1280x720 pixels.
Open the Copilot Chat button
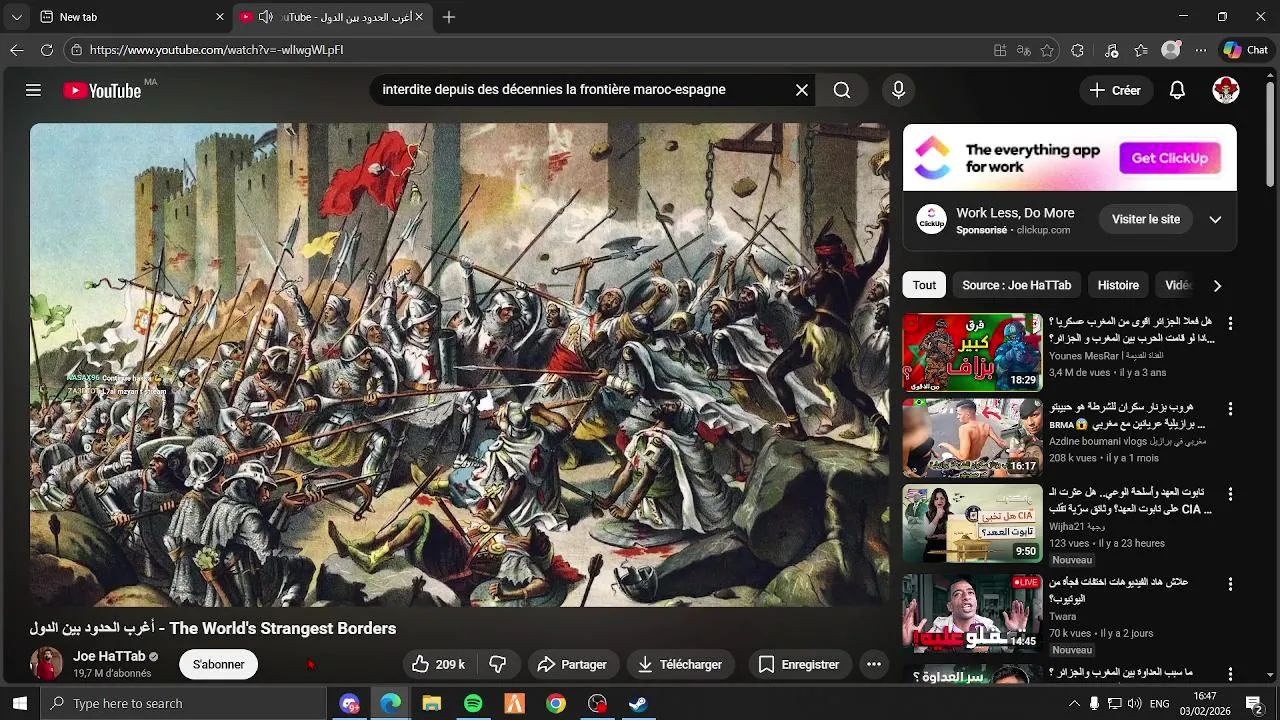(x=1246, y=50)
